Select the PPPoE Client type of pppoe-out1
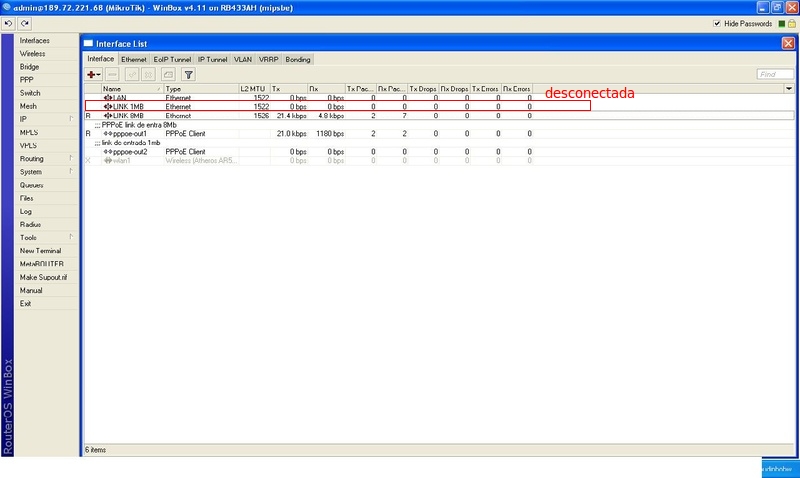The height and width of the screenshot is (478, 800). tap(185, 134)
